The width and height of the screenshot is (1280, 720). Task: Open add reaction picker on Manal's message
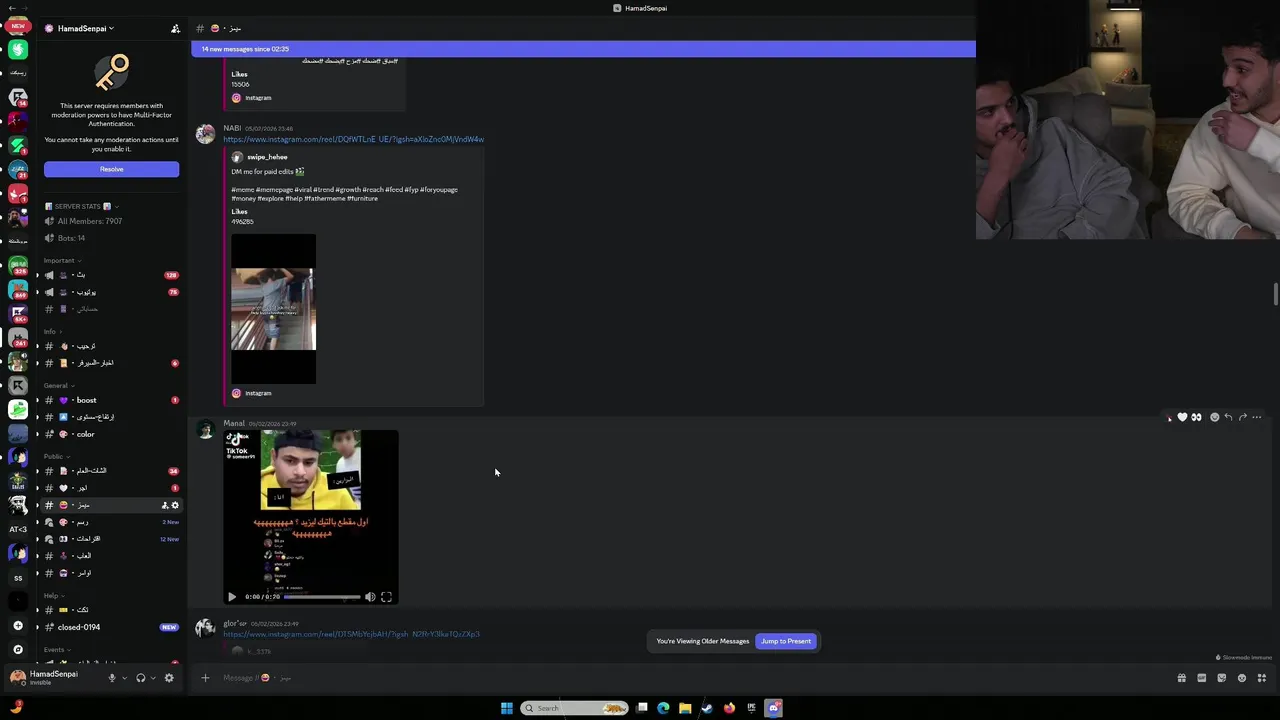pos(1214,417)
